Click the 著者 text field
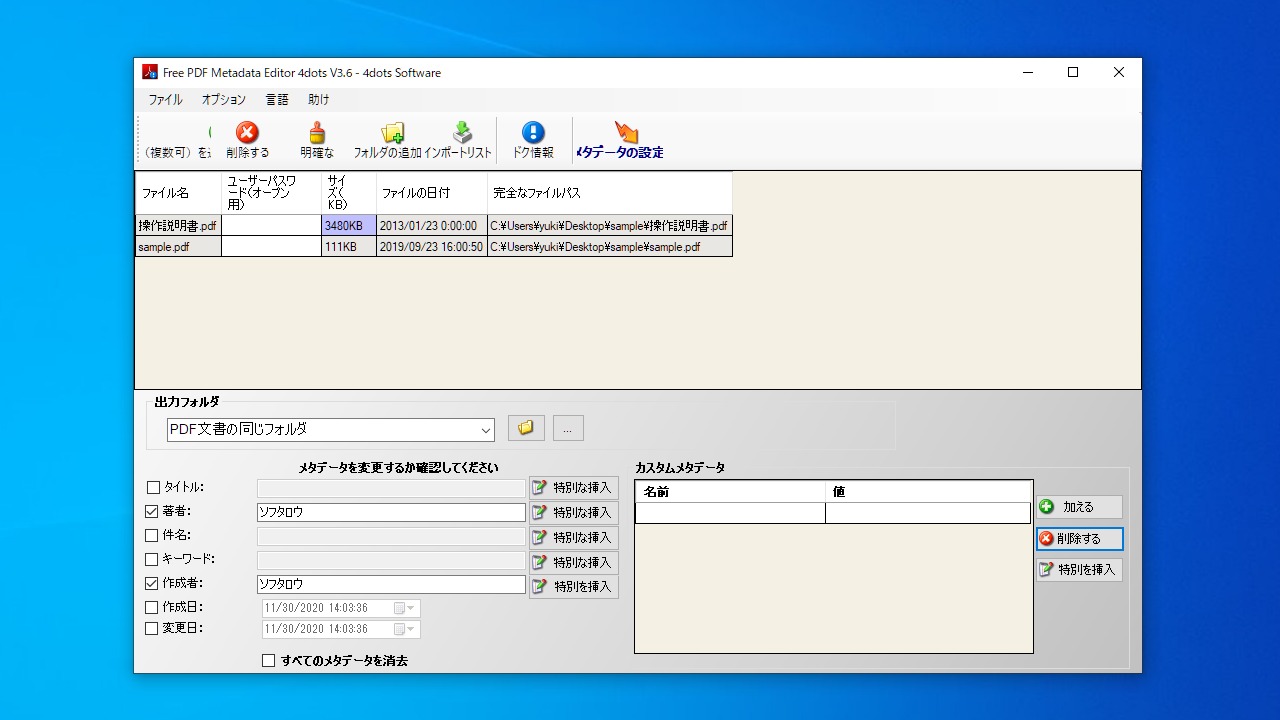Viewport: 1280px width, 720px height. [x=391, y=512]
